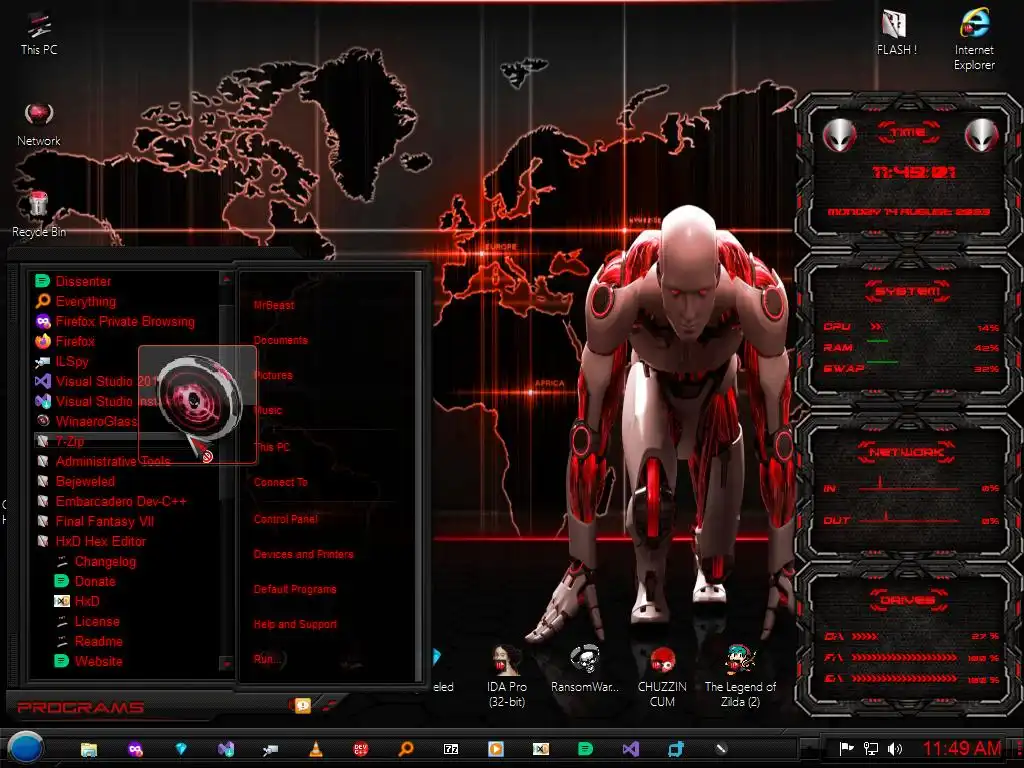Open Control Panel from the start menu
Viewport: 1024px width, 768px height.
(x=285, y=519)
